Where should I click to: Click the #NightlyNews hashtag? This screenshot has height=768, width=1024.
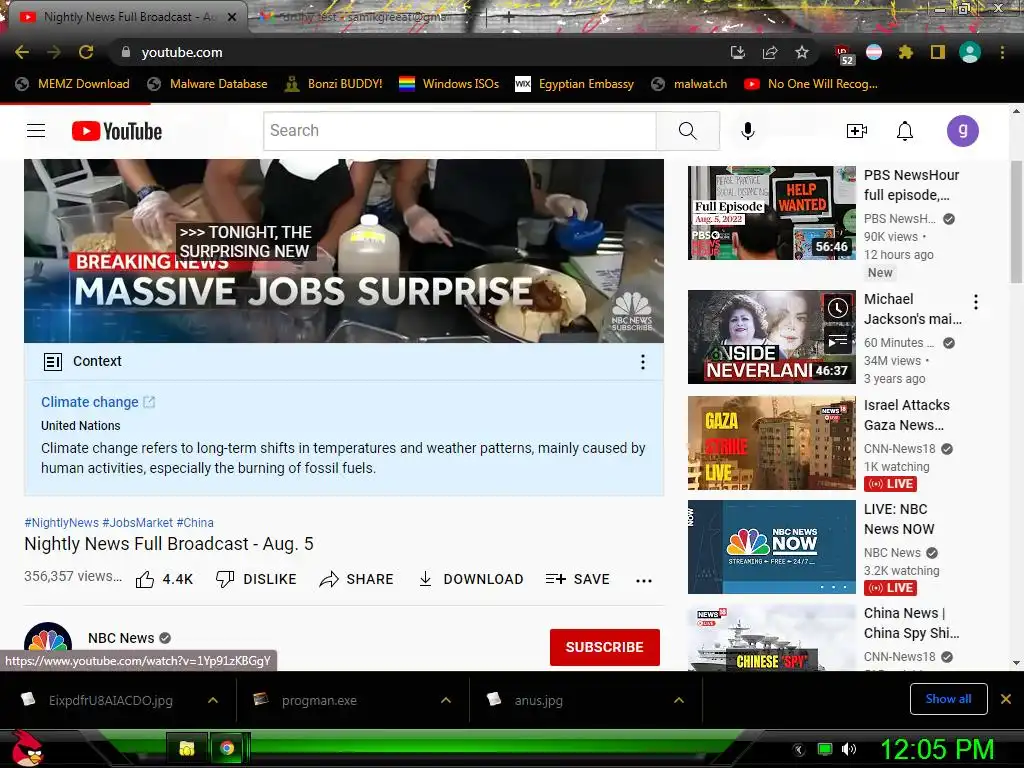click(x=61, y=522)
